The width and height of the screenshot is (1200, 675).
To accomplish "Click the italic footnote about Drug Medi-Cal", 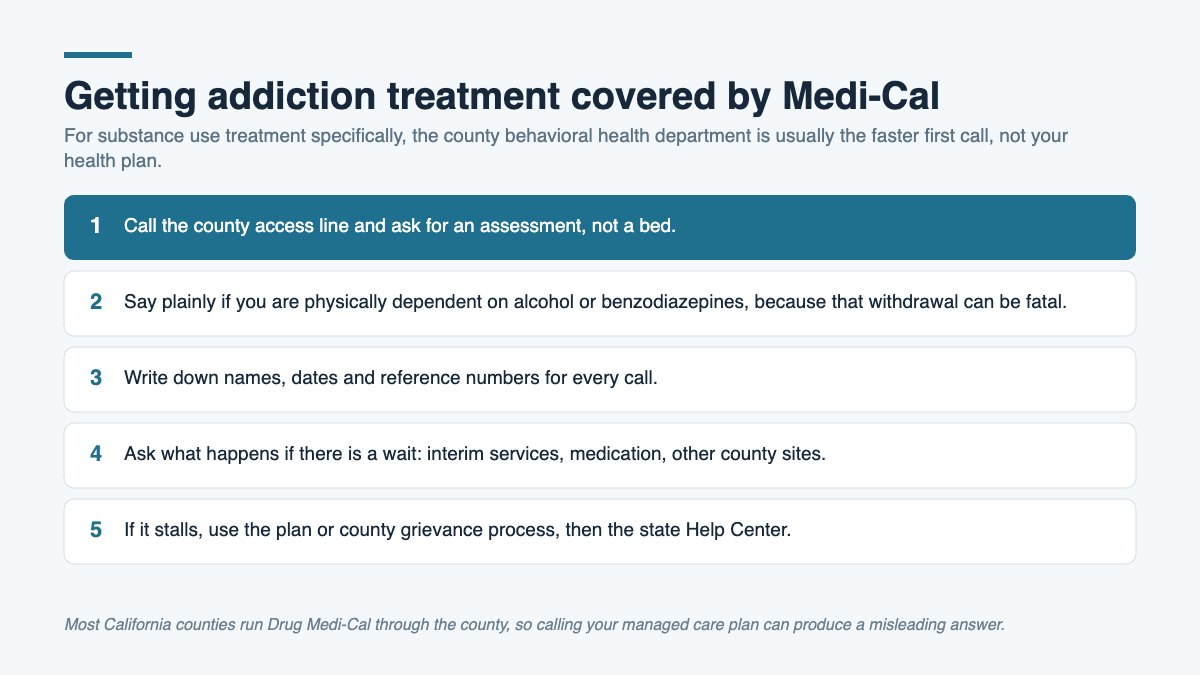I will pyautogui.click(x=534, y=625).
